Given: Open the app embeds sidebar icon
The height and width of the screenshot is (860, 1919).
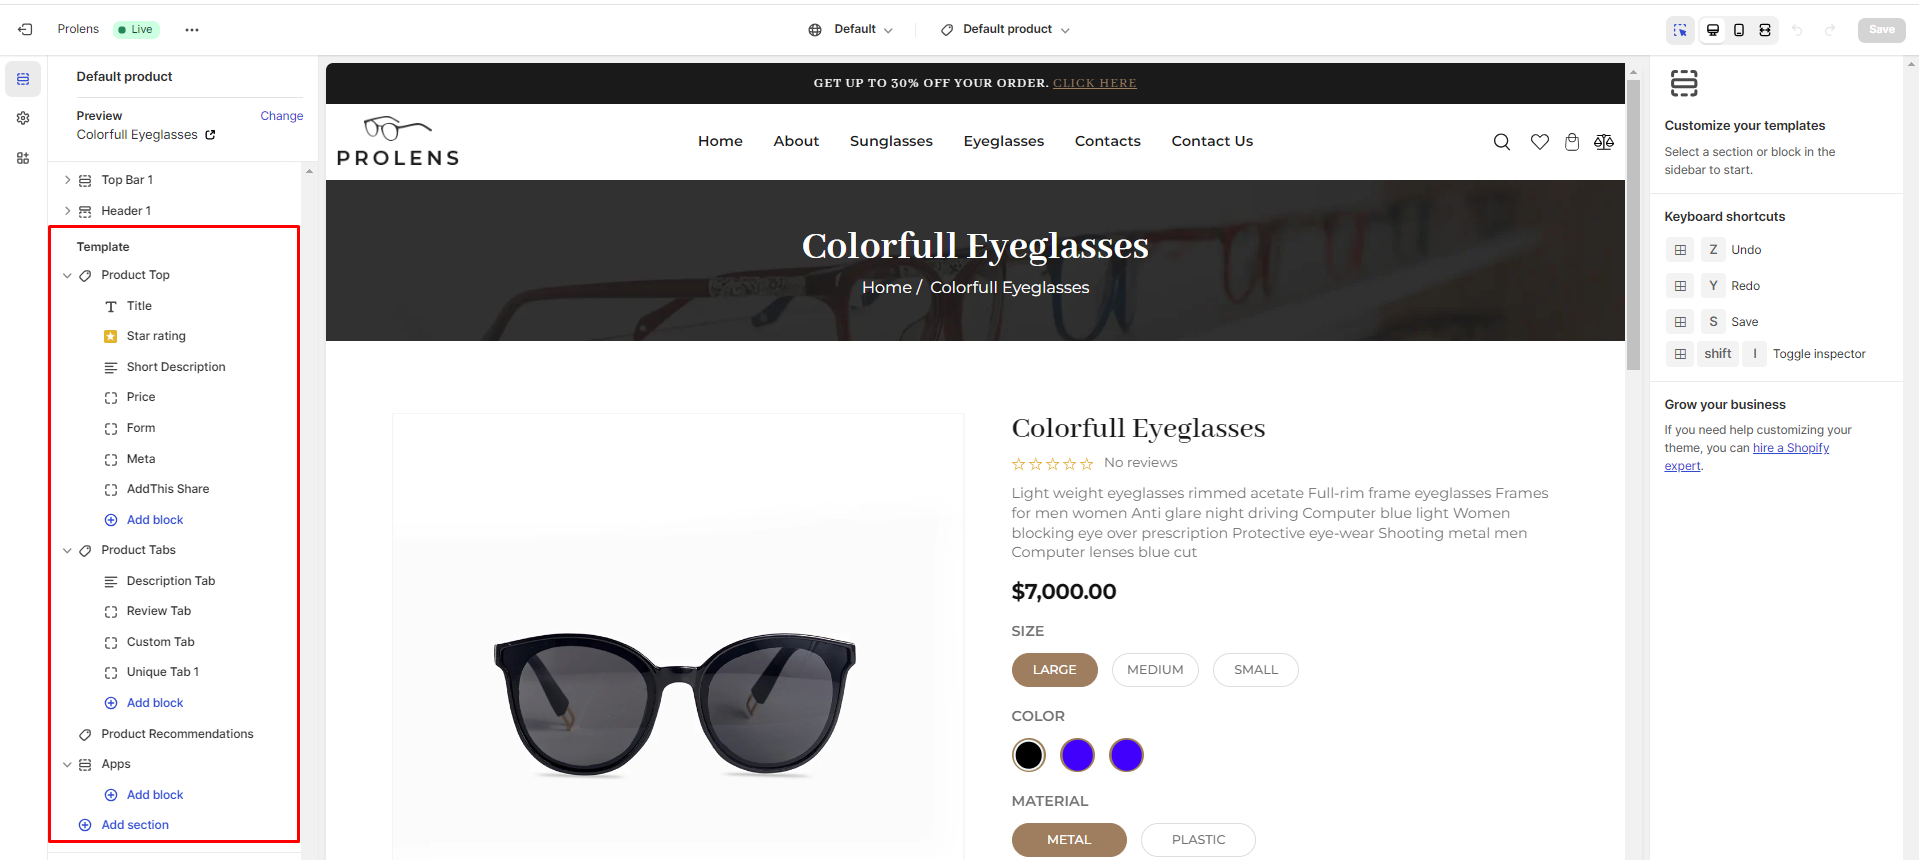Looking at the screenshot, I should tap(23, 158).
